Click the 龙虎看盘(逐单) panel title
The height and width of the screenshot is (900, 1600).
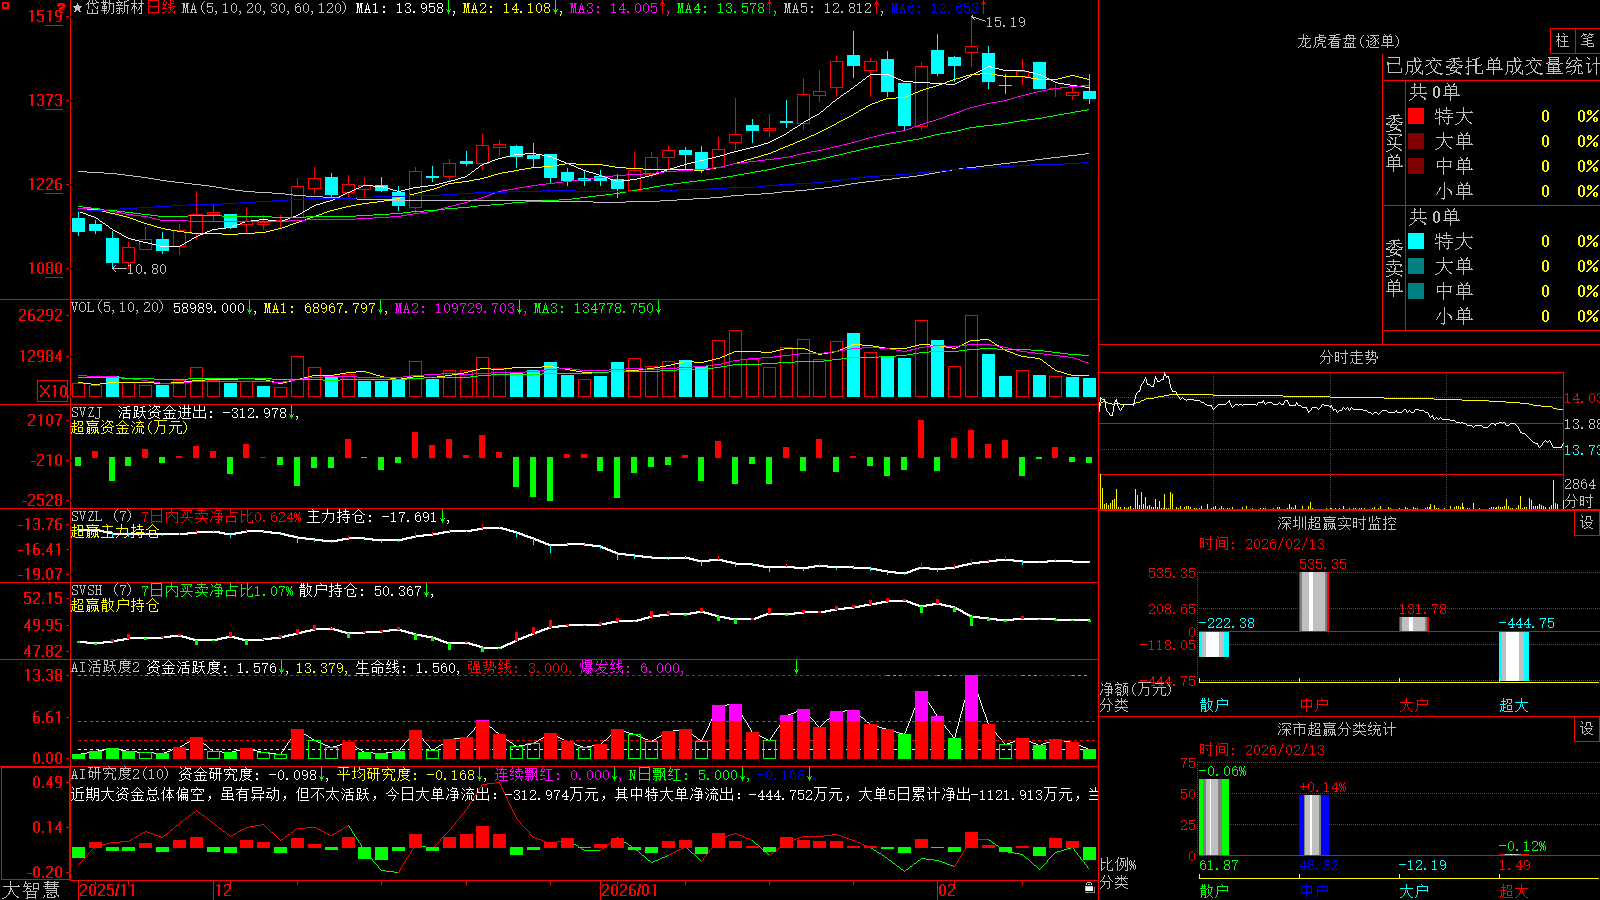[x=1348, y=41]
